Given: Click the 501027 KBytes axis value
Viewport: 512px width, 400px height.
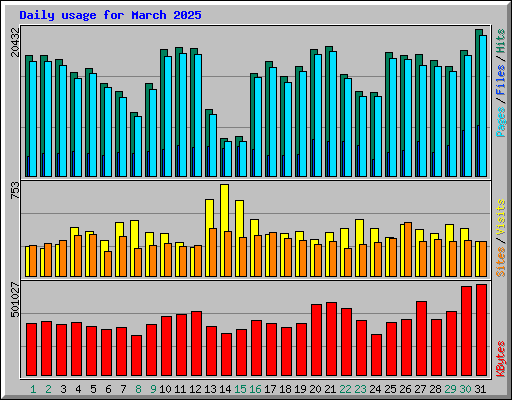Looking at the screenshot, I should pyautogui.click(x=15, y=300).
